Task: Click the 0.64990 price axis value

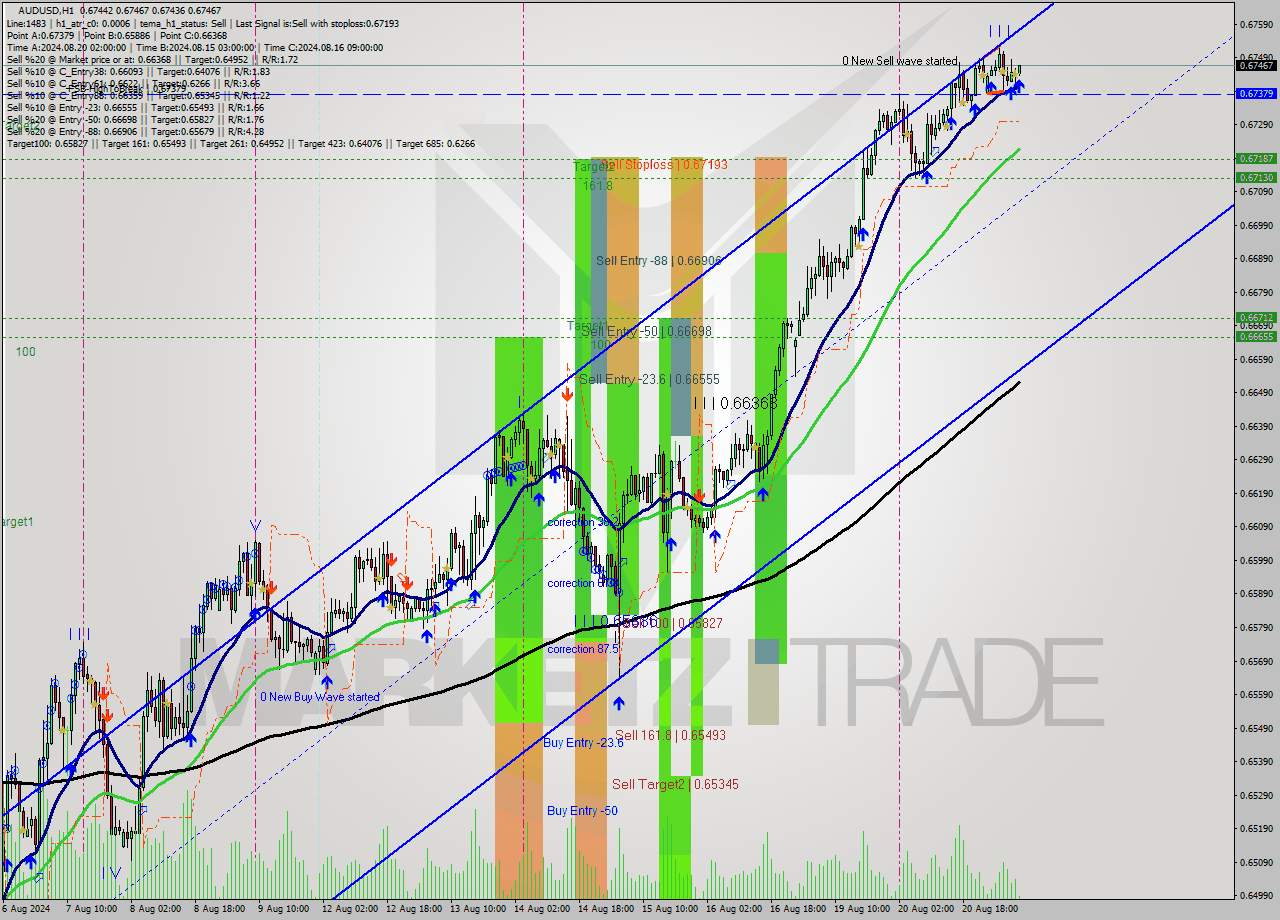Action: tap(1256, 895)
